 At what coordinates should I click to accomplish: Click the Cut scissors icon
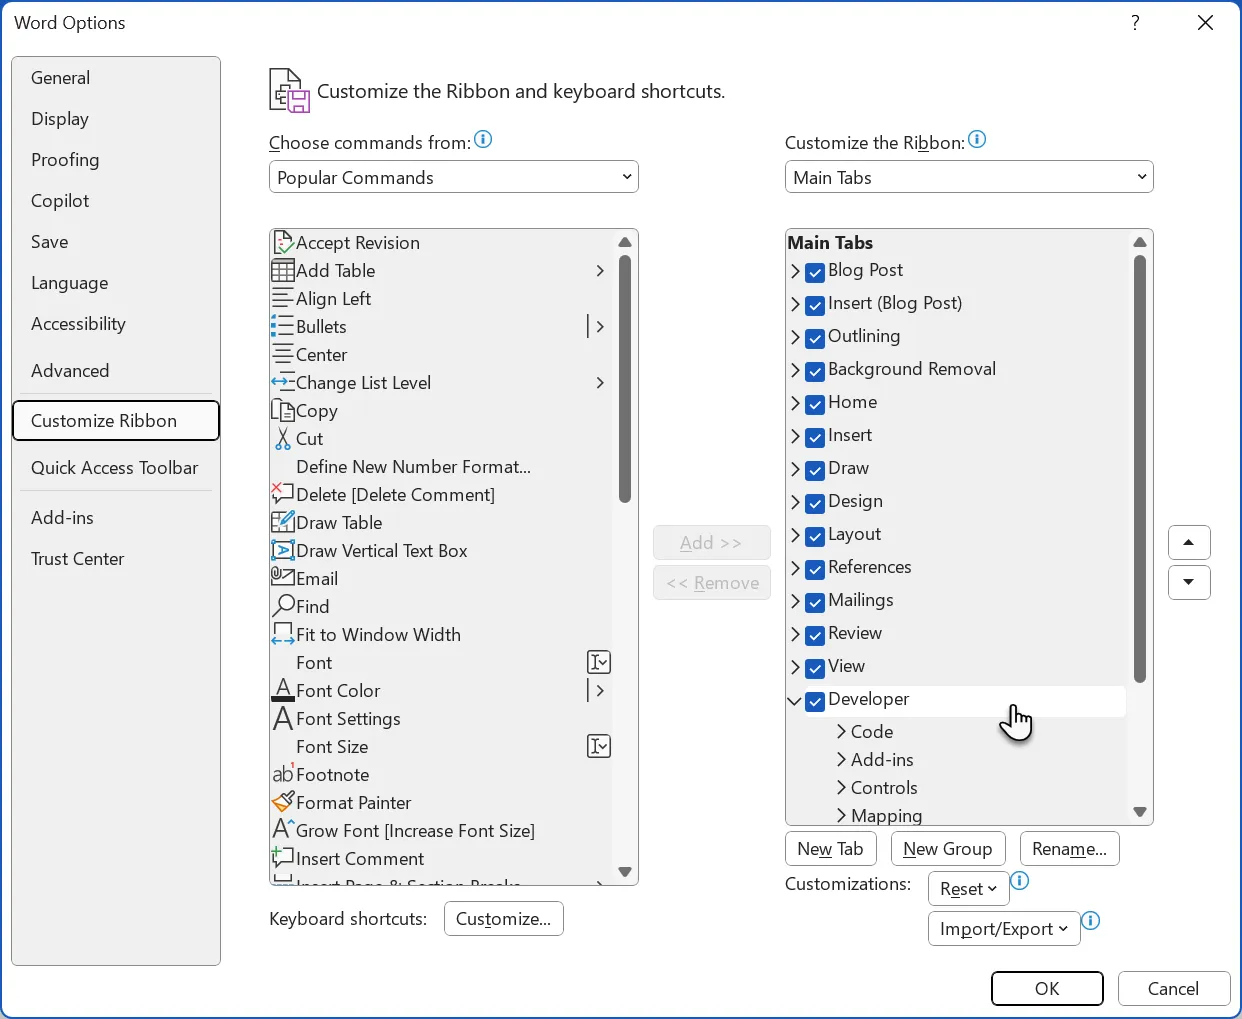(283, 439)
